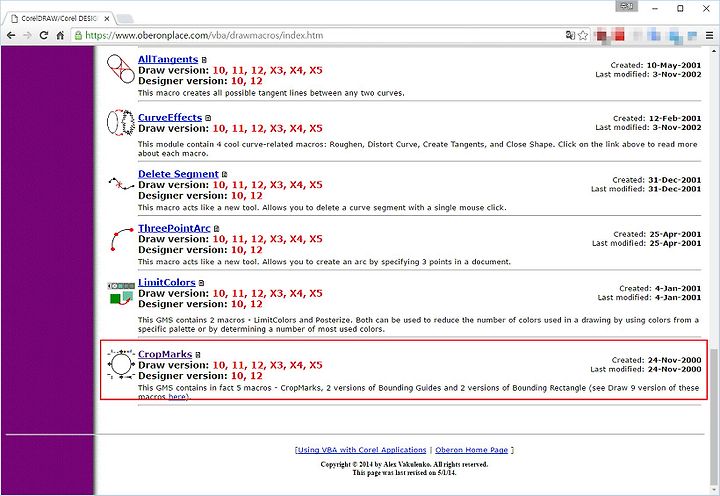Screen dimensions: 720x496
Task: Click the oberonplace.com URL address field
Action: (317, 35)
